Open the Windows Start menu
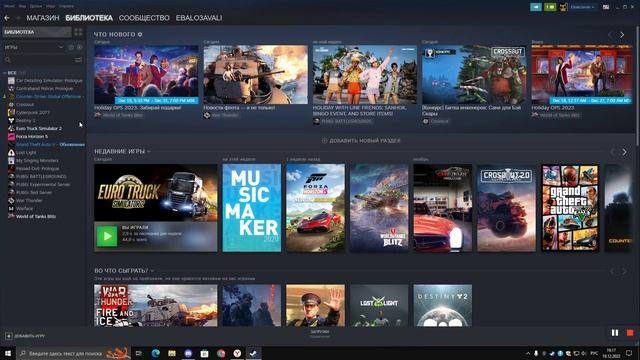This screenshot has height=360, width=640. [x=8, y=353]
